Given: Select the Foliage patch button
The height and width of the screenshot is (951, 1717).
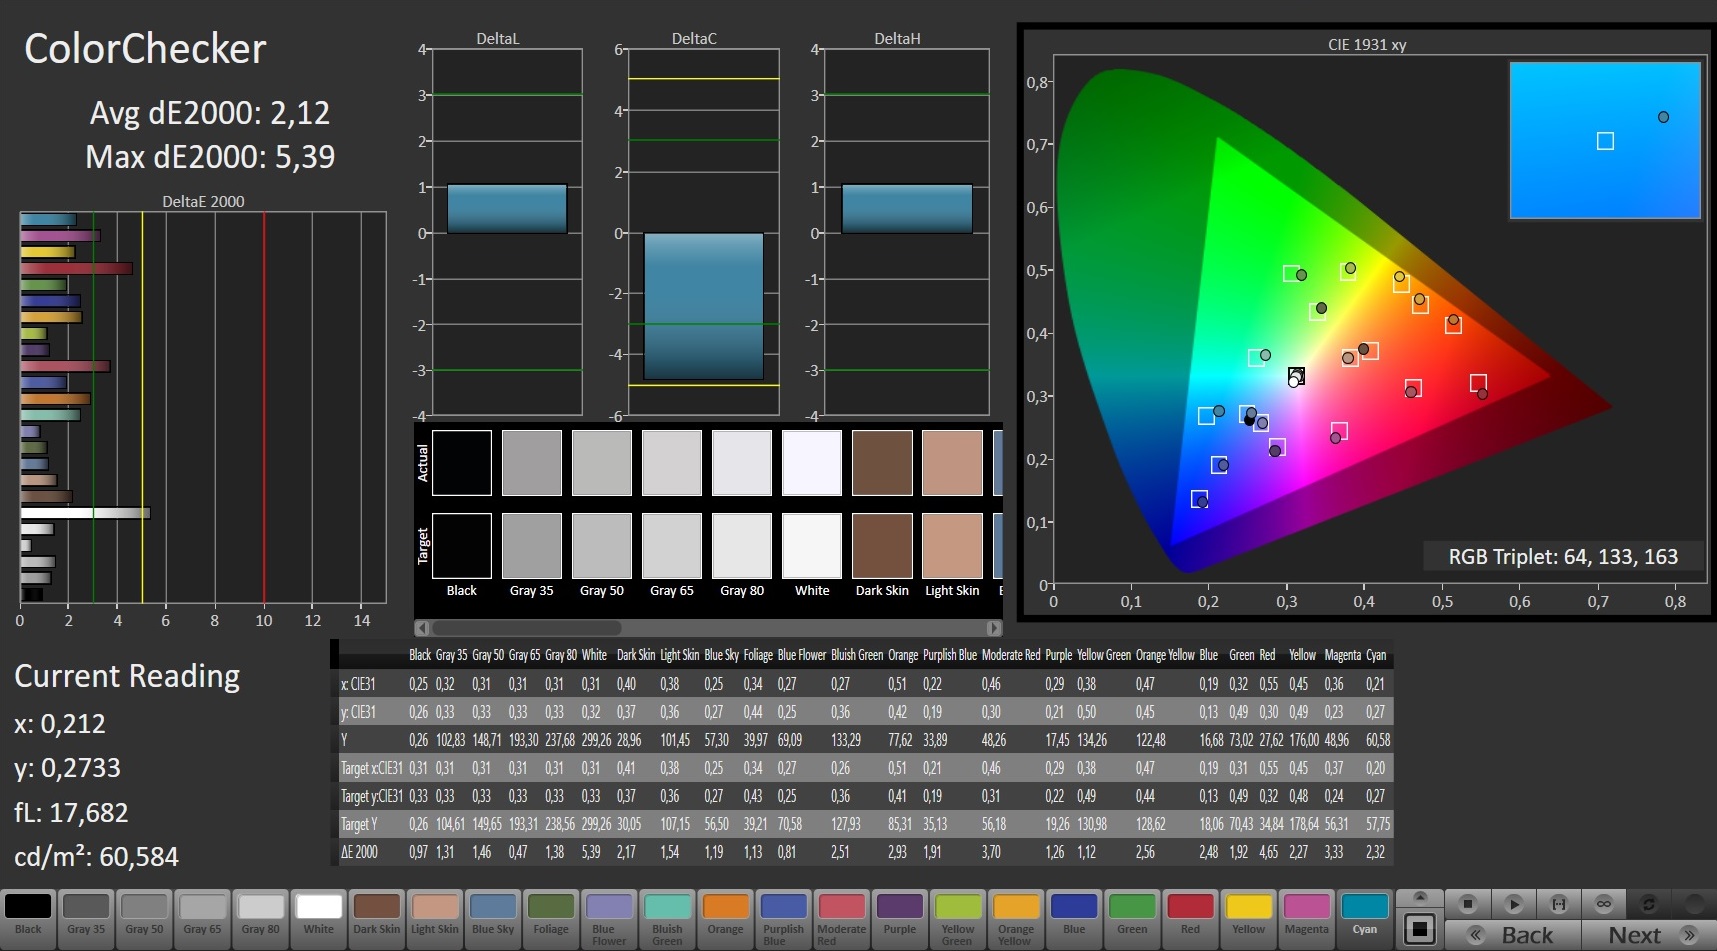Looking at the screenshot, I should pyautogui.click(x=551, y=915).
